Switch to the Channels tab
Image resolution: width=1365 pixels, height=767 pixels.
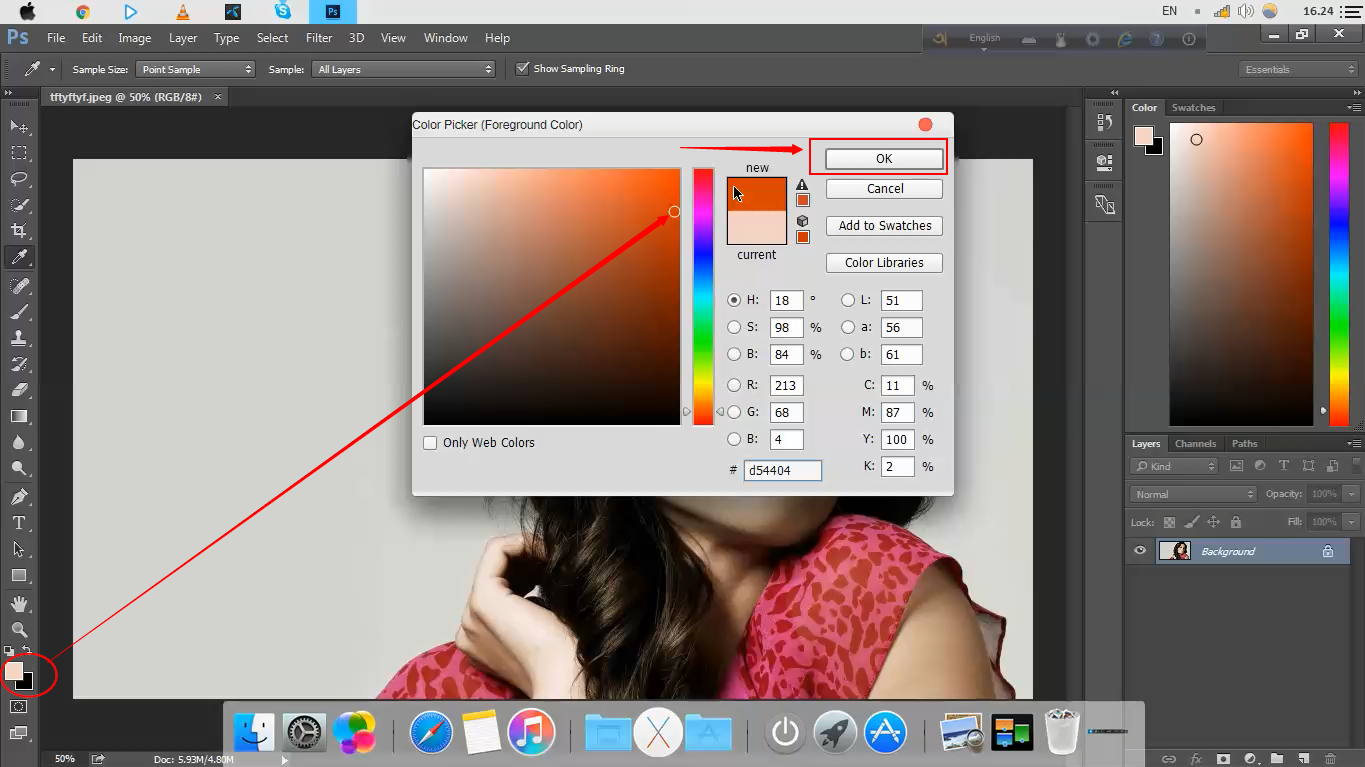pos(1195,444)
